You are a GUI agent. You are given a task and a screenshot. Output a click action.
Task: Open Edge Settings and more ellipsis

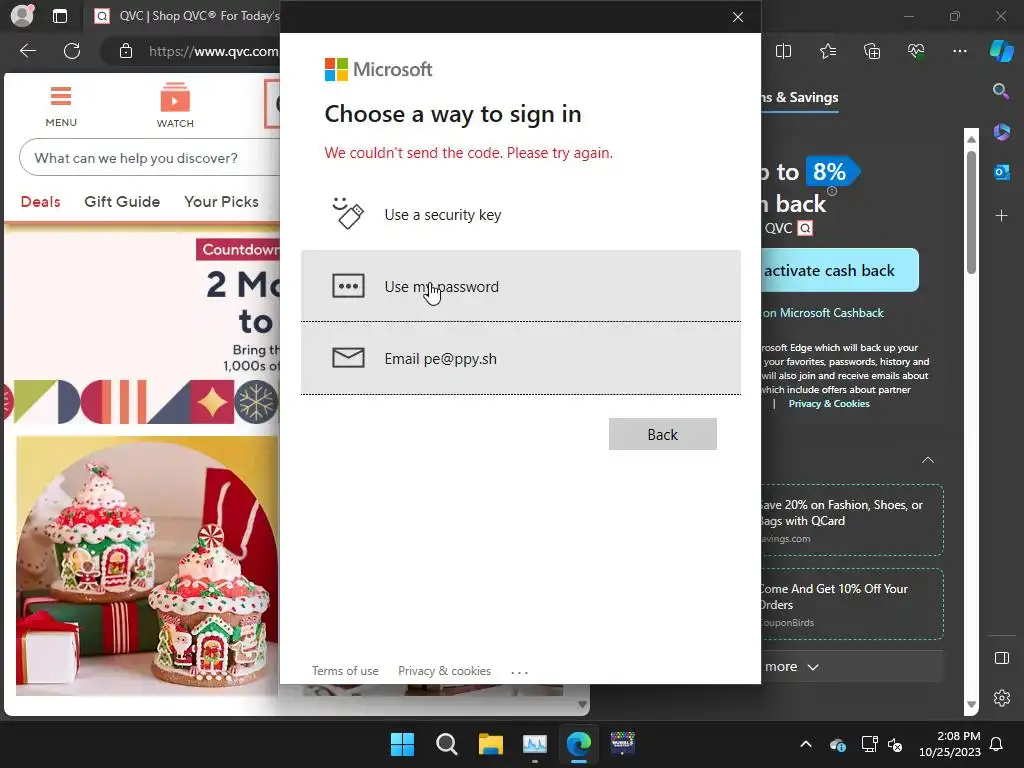click(960, 51)
